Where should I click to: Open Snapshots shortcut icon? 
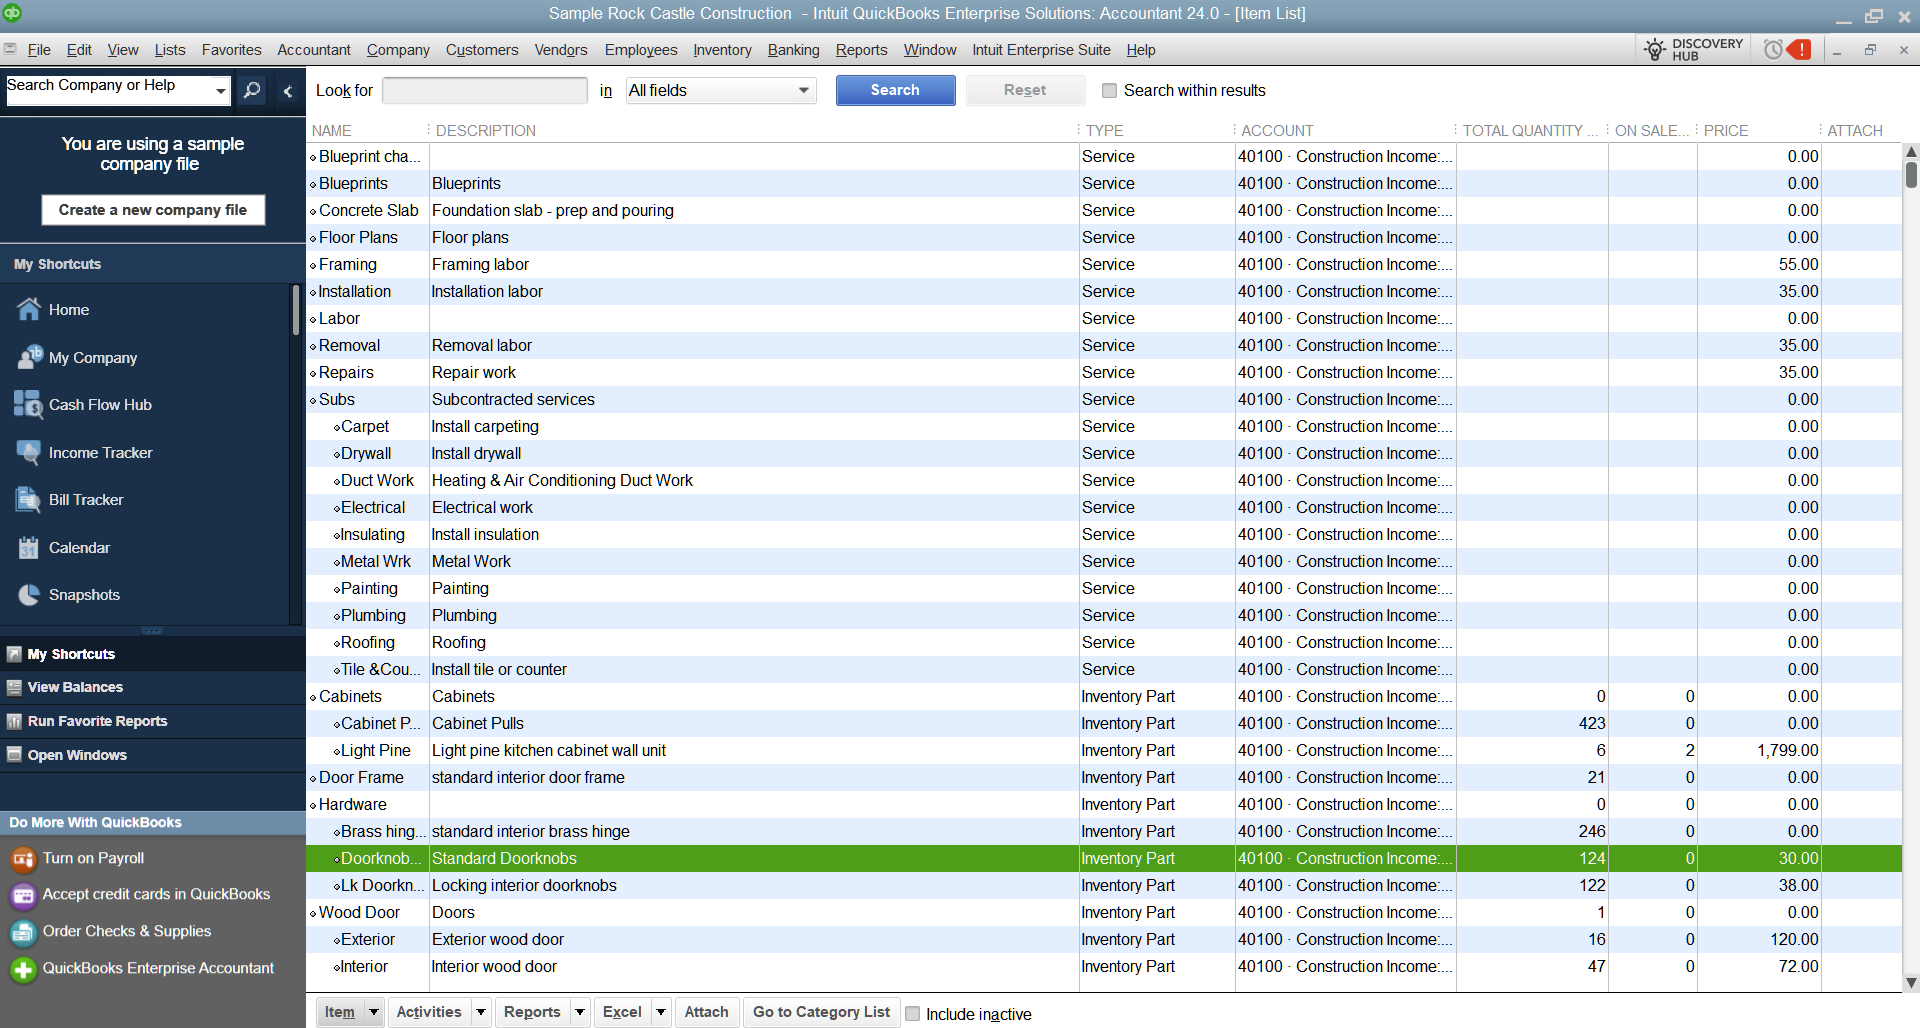coord(29,594)
